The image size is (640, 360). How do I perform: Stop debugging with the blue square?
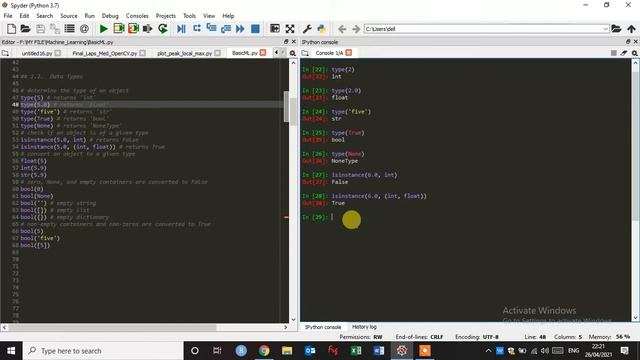coord(255,29)
